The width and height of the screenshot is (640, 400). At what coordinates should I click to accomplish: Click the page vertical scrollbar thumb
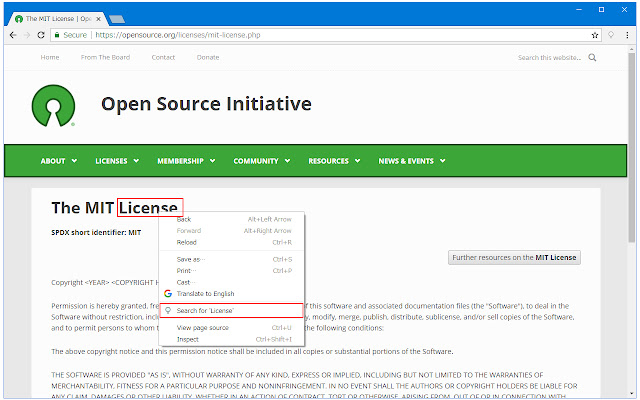(x=631, y=147)
